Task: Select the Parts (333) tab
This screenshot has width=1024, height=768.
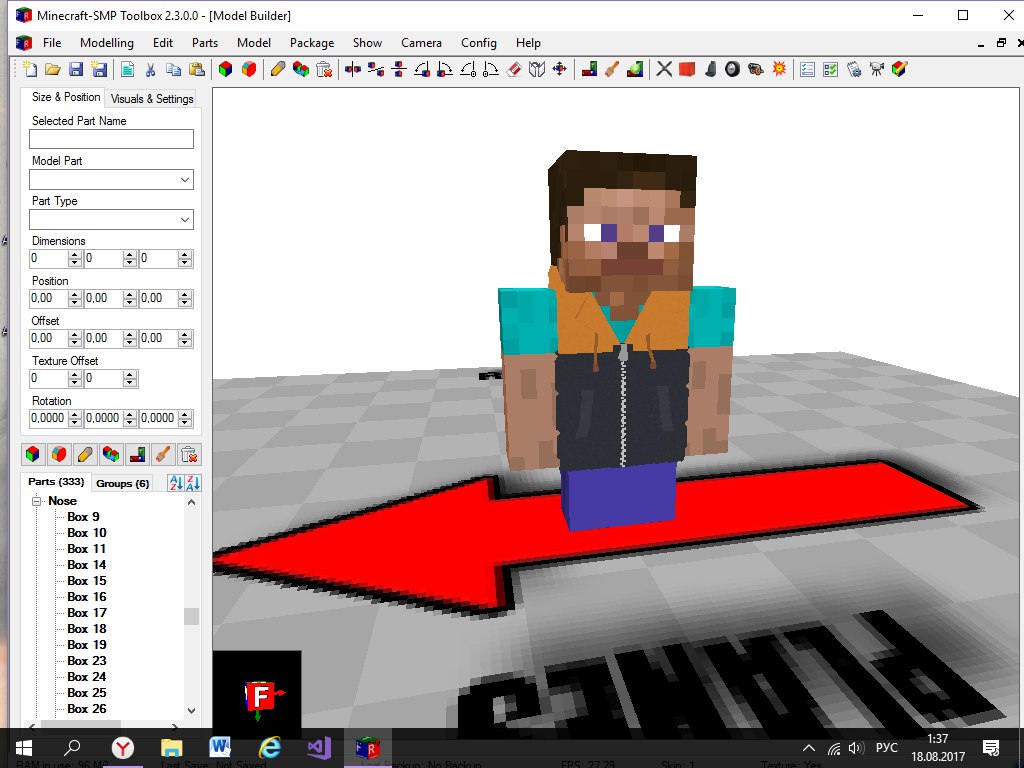Action: (56, 482)
